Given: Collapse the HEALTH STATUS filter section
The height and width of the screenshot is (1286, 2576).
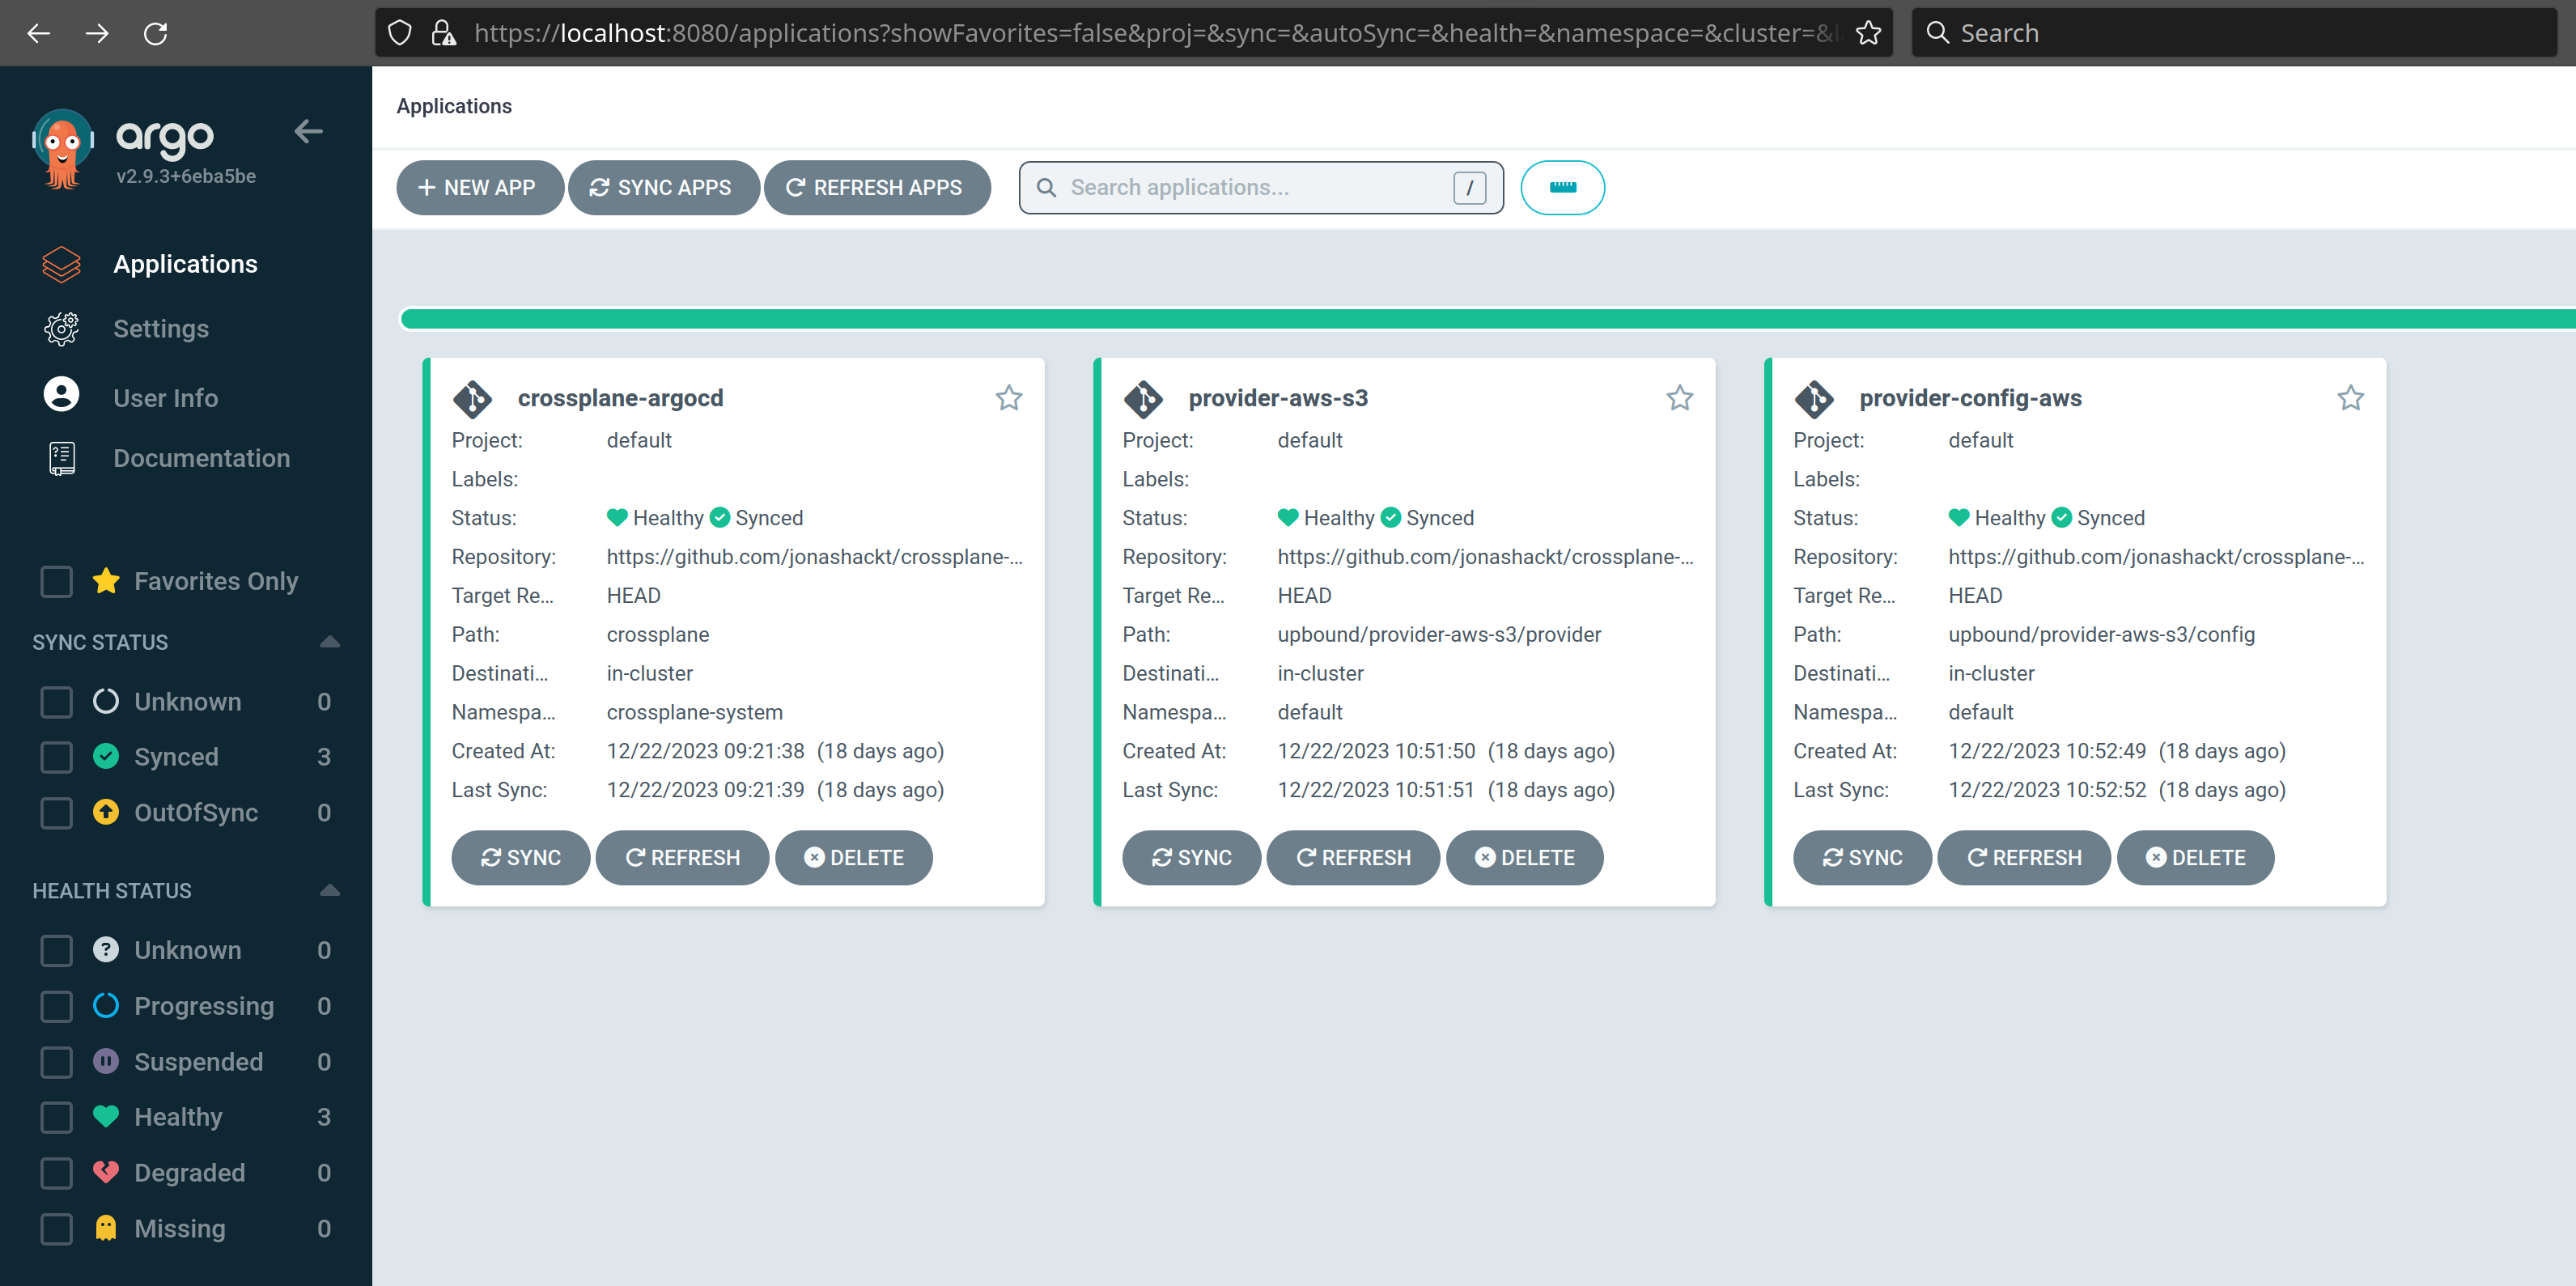Looking at the screenshot, I should 329,890.
